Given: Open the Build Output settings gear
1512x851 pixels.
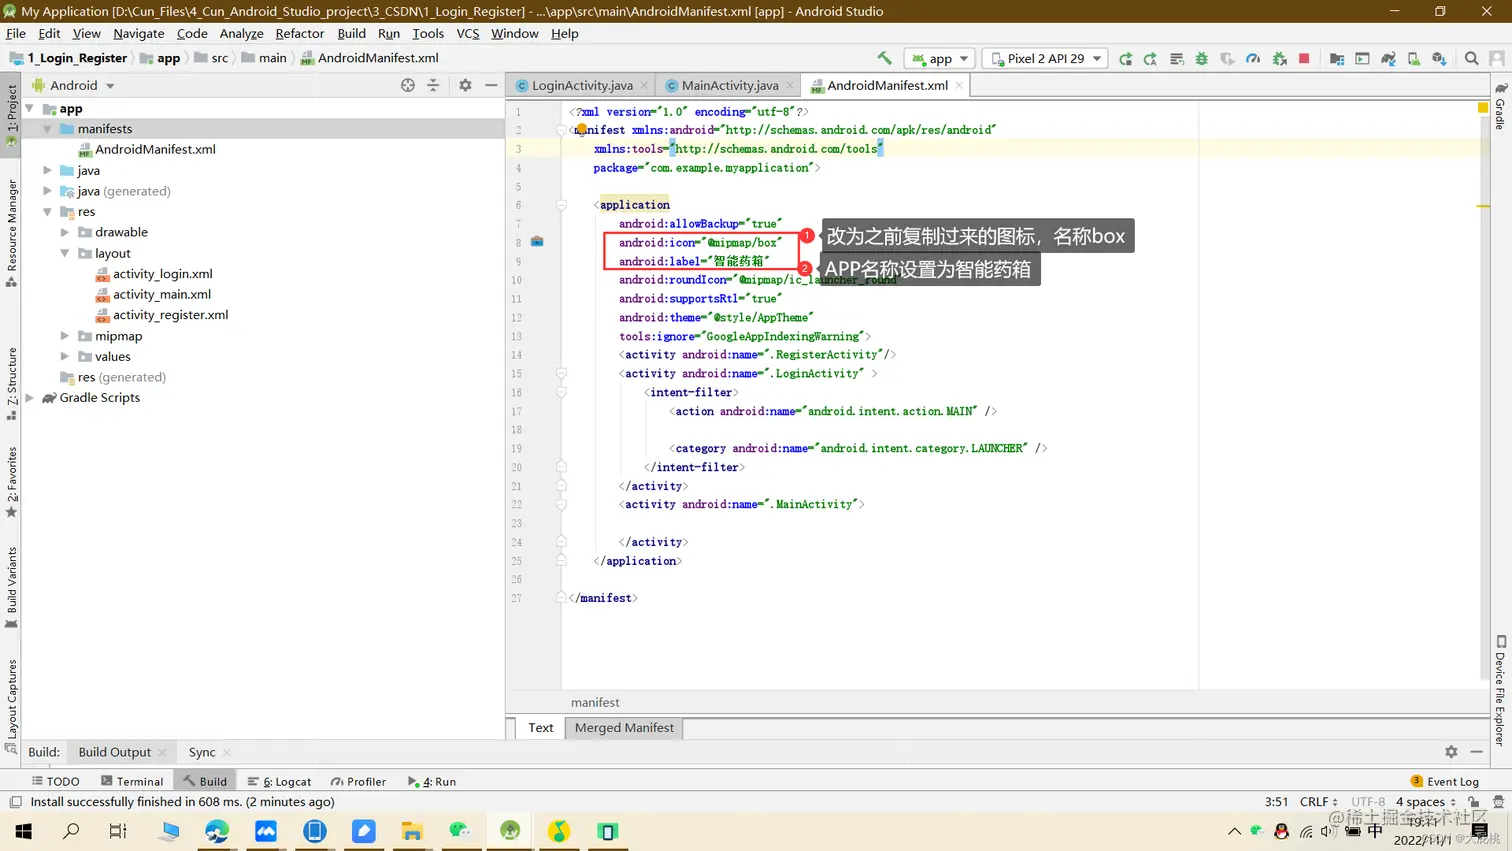Looking at the screenshot, I should [1451, 752].
